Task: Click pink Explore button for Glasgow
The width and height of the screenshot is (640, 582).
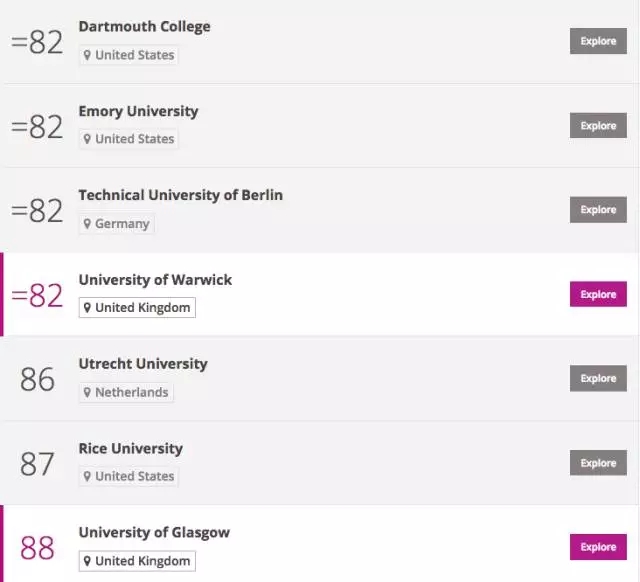Action: pos(598,547)
